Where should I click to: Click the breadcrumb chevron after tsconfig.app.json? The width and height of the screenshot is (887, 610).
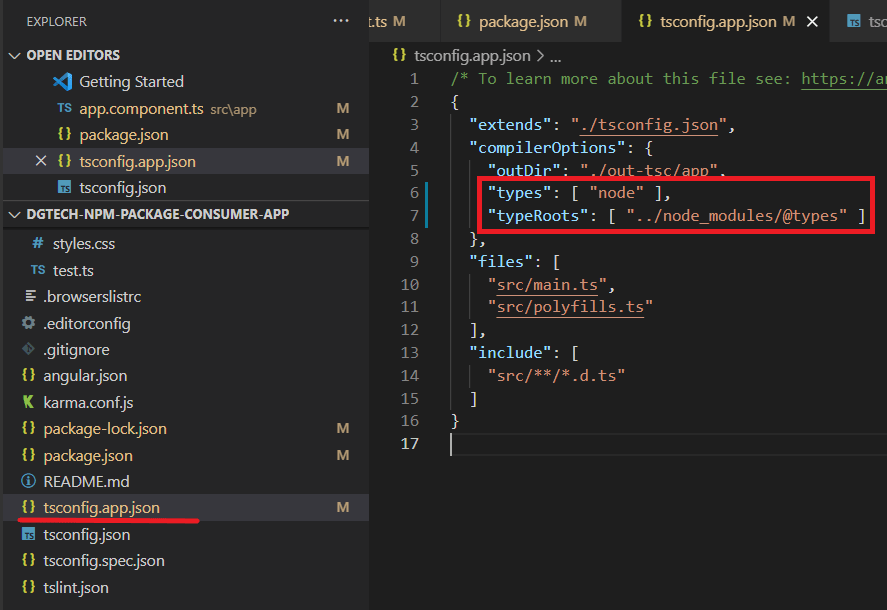[541, 58]
